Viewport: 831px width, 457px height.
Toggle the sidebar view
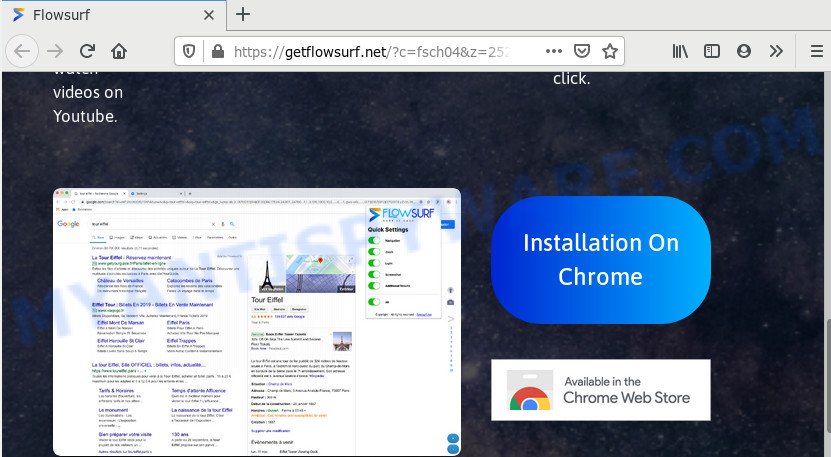pos(712,51)
